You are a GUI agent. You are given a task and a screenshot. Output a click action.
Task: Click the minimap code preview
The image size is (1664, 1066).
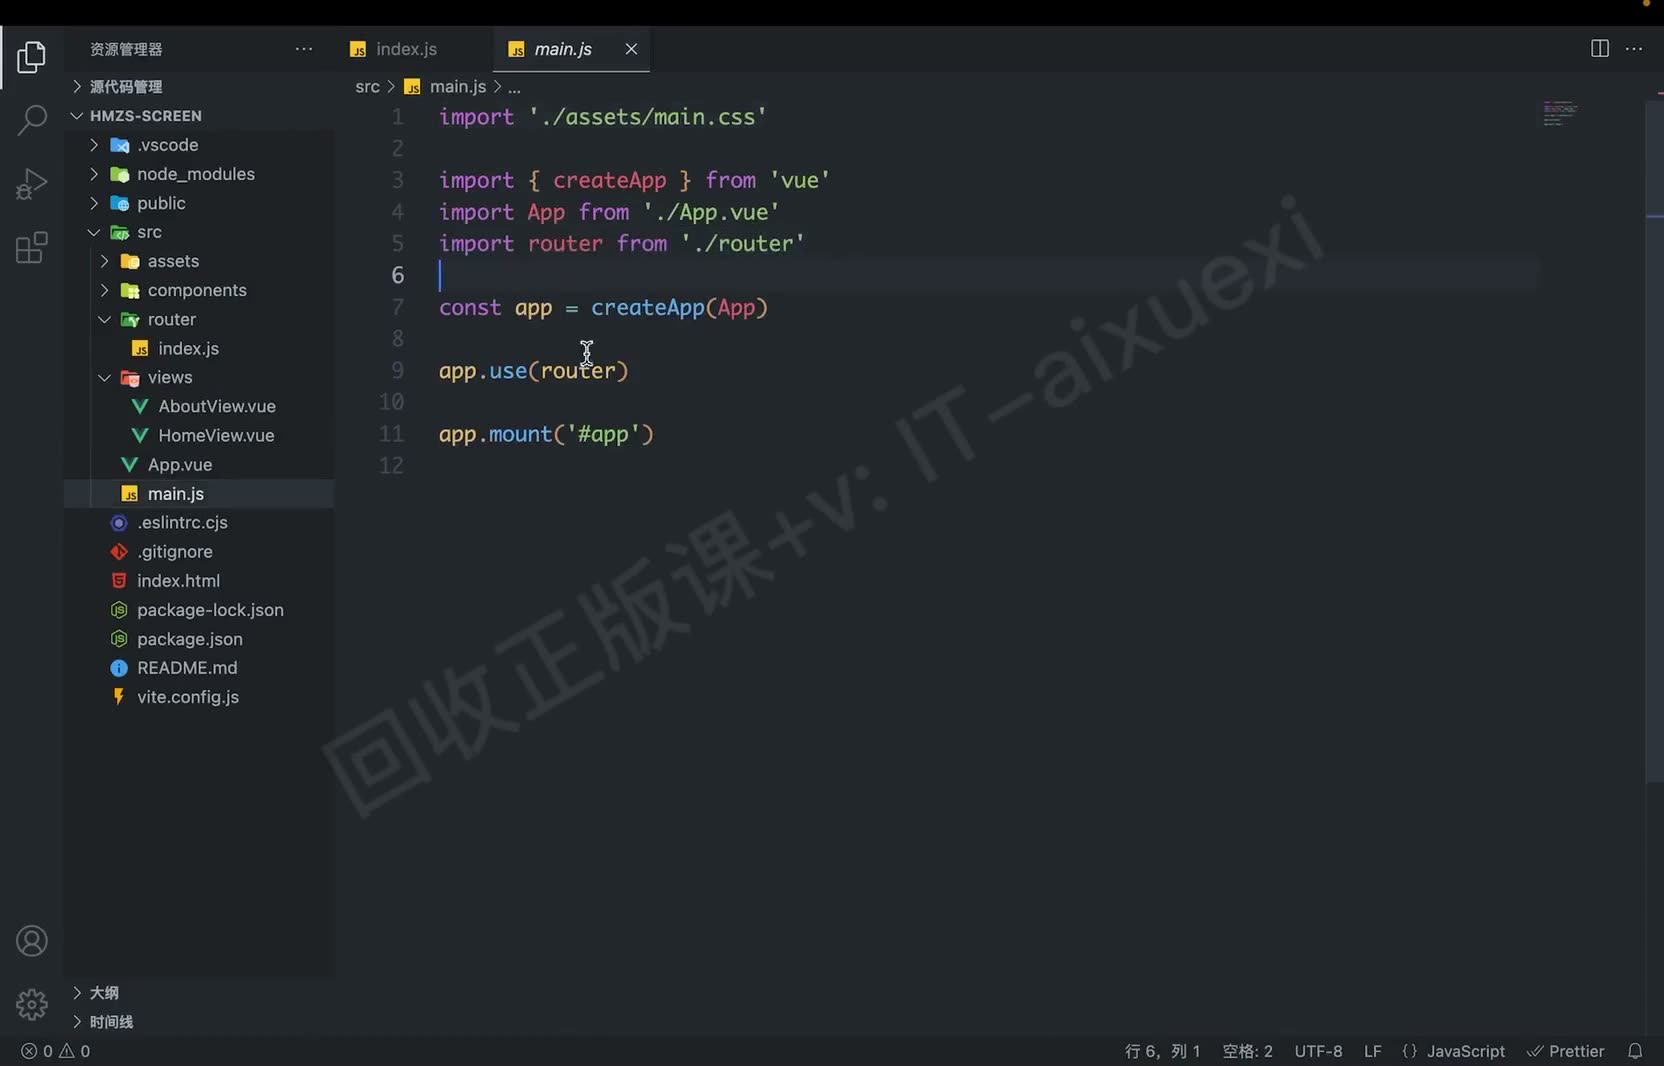[x=1559, y=113]
